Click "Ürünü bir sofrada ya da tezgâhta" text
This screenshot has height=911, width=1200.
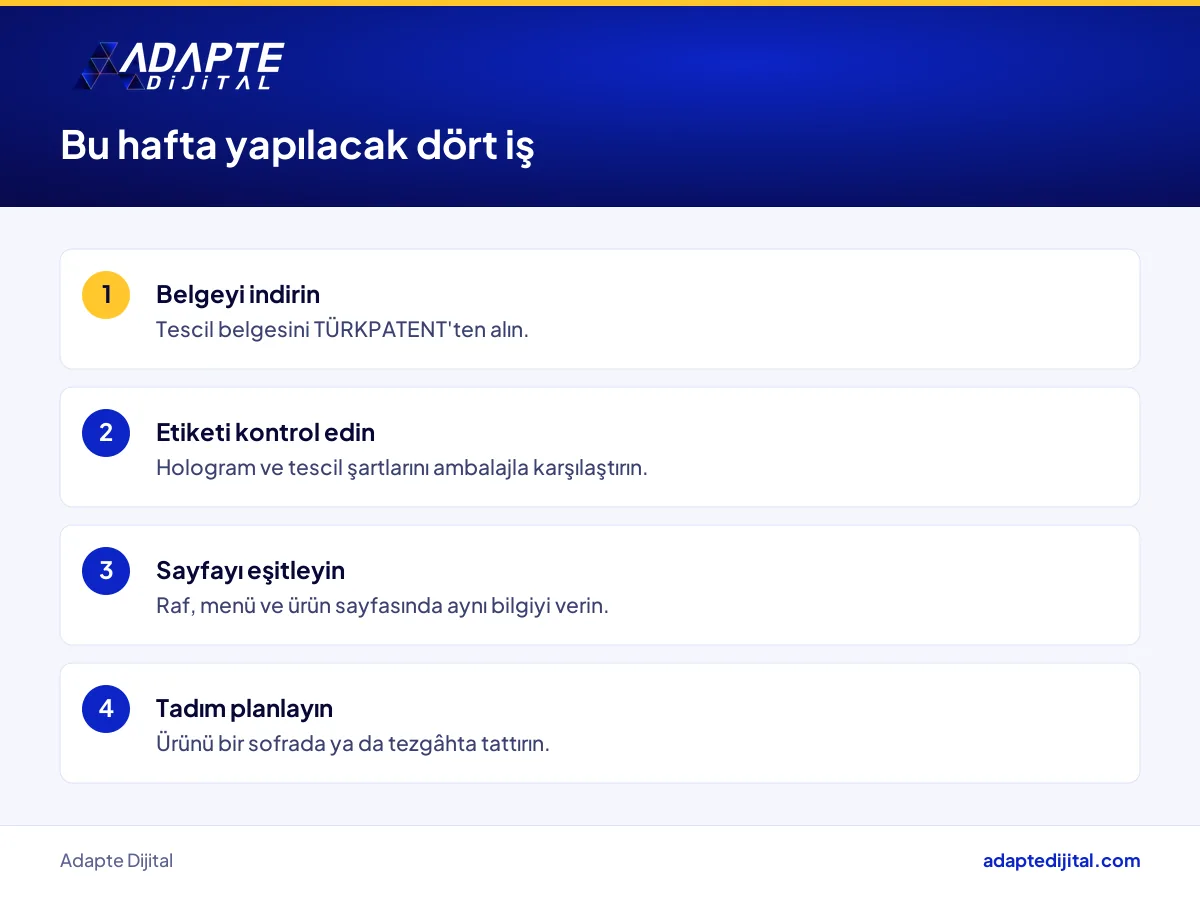point(353,743)
